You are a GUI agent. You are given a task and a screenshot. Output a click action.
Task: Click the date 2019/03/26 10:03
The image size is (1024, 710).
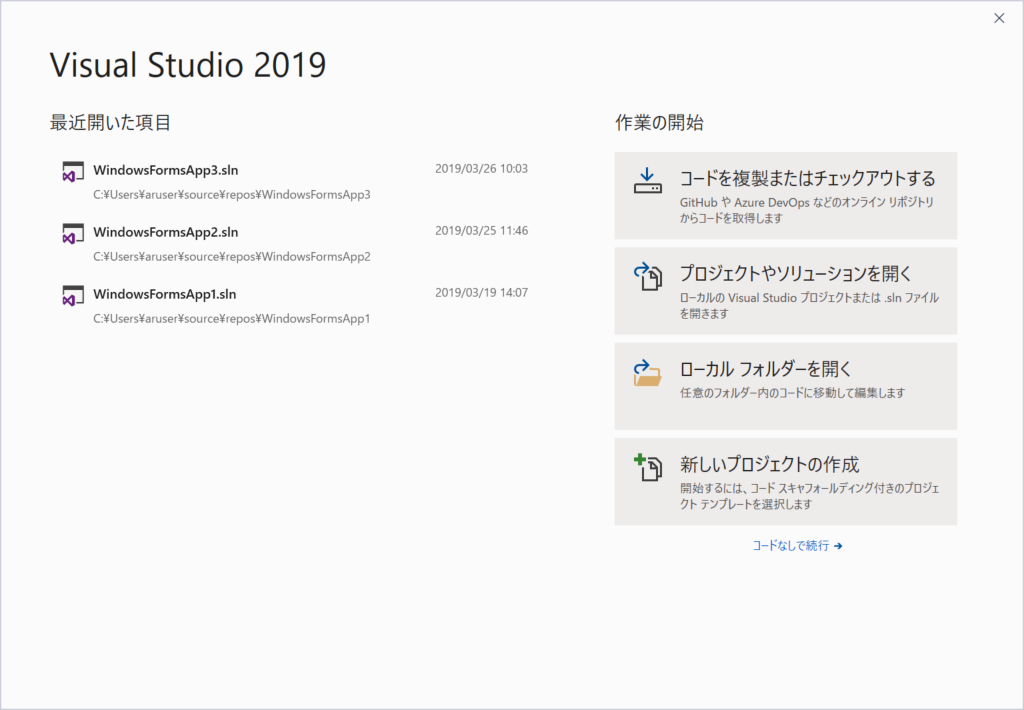(x=481, y=169)
